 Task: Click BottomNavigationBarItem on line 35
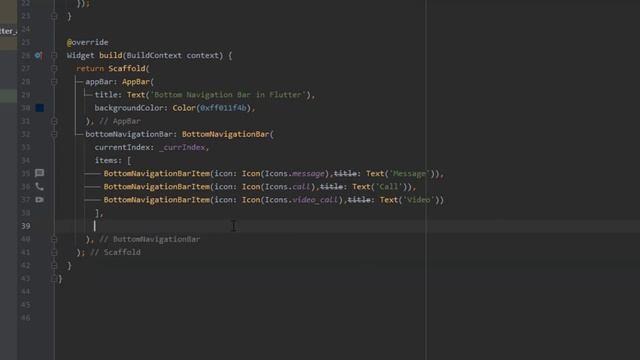(157, 173)
